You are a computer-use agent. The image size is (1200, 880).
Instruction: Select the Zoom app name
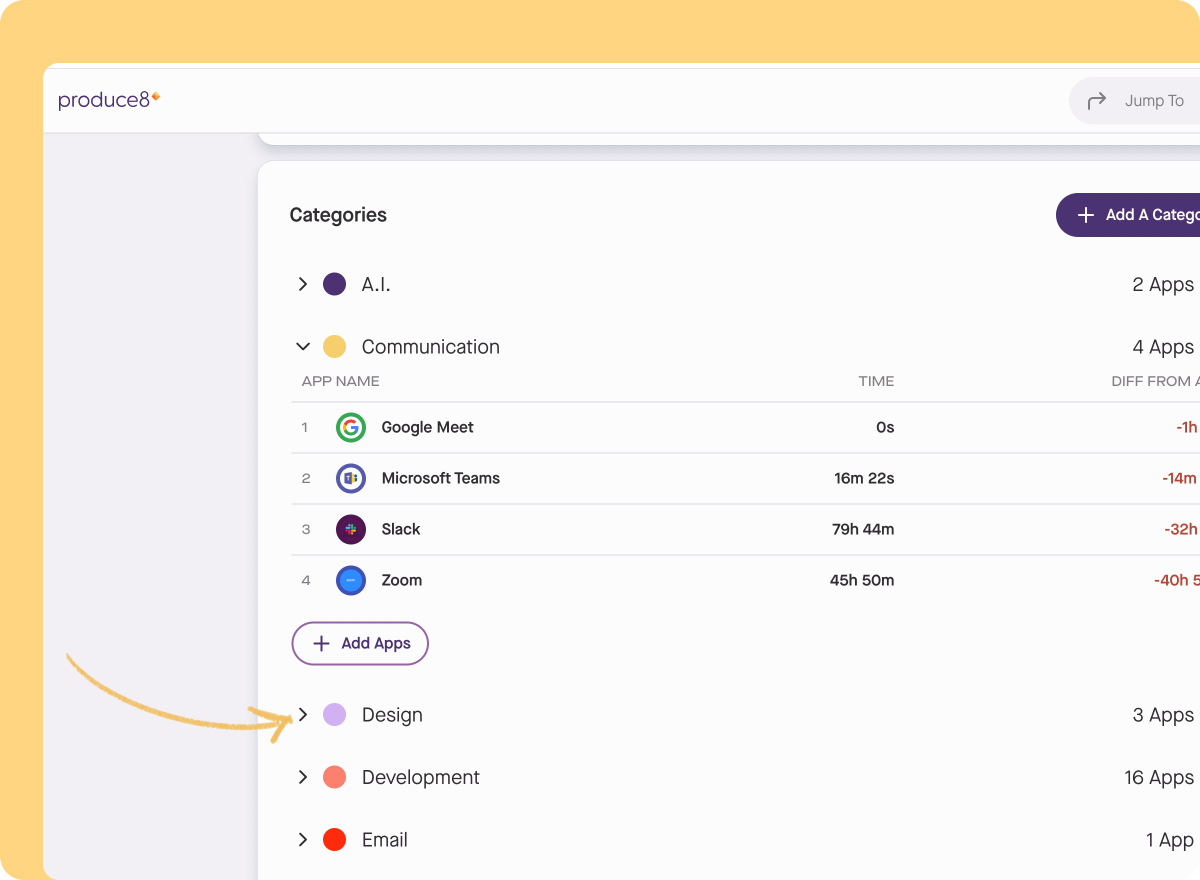click(402, 581)
